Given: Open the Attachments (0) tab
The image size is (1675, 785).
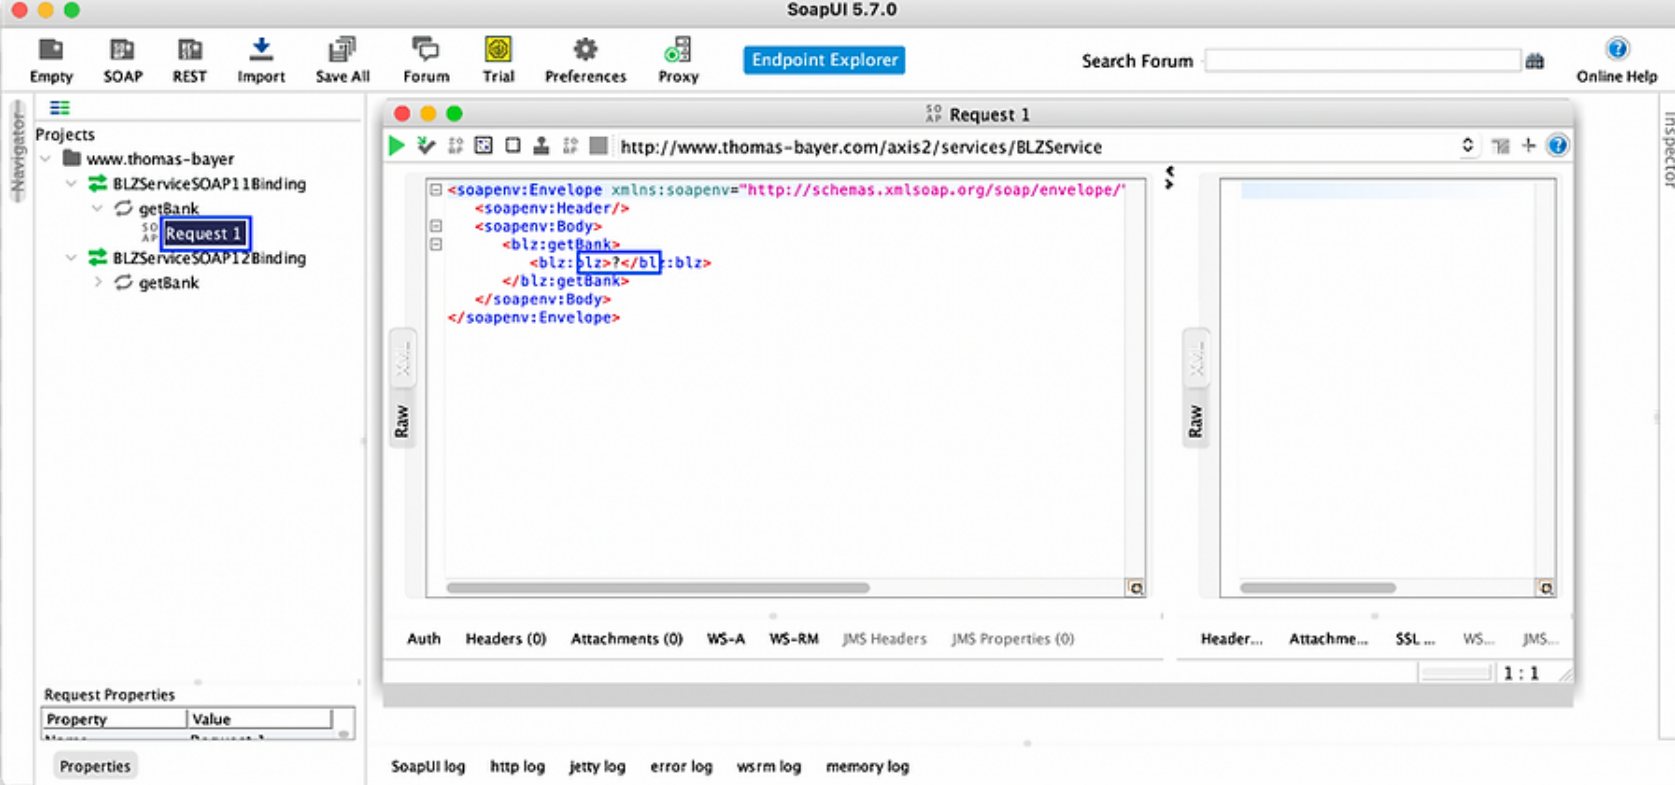Looking at the screenshot, I should click(x=627, y=638).
